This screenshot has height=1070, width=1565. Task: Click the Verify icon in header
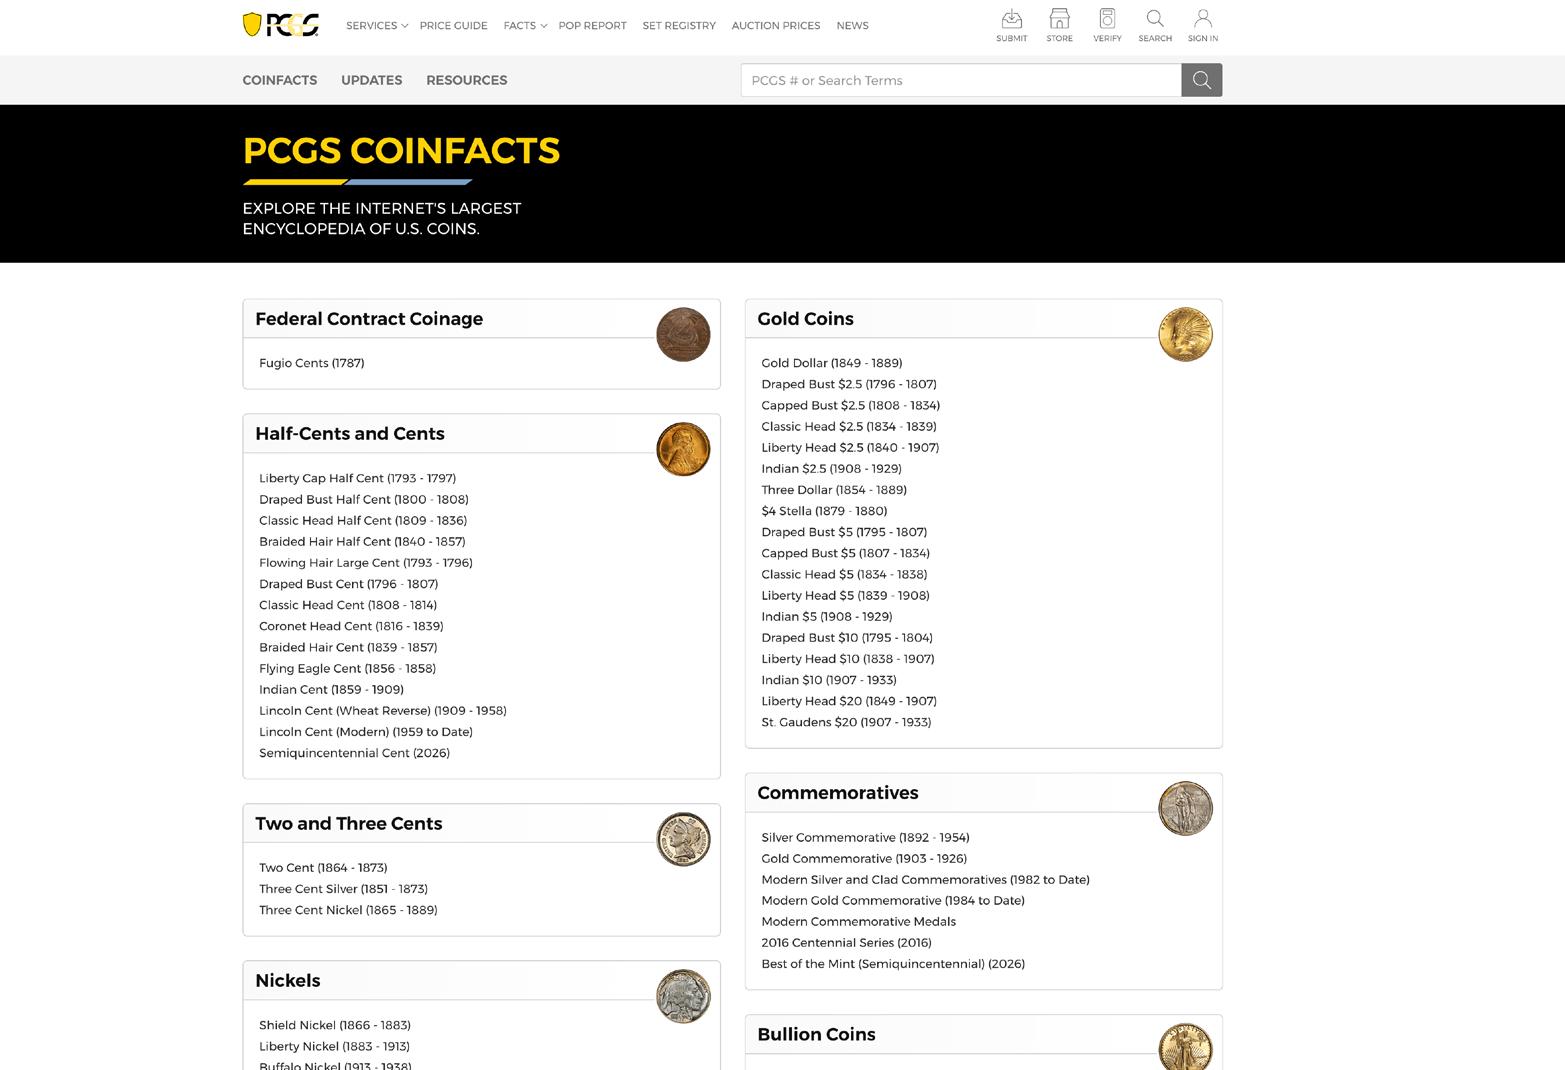coord(1107,25)
